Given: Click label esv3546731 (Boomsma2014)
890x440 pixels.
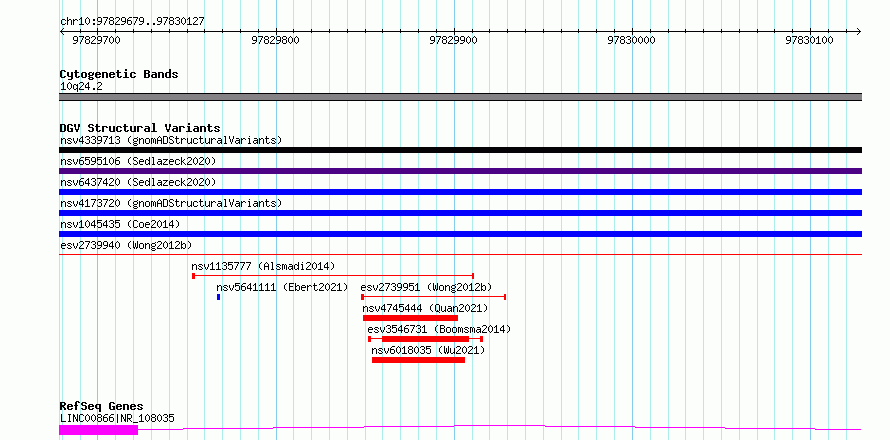Looking at the screenshot, I should (439, 329).
